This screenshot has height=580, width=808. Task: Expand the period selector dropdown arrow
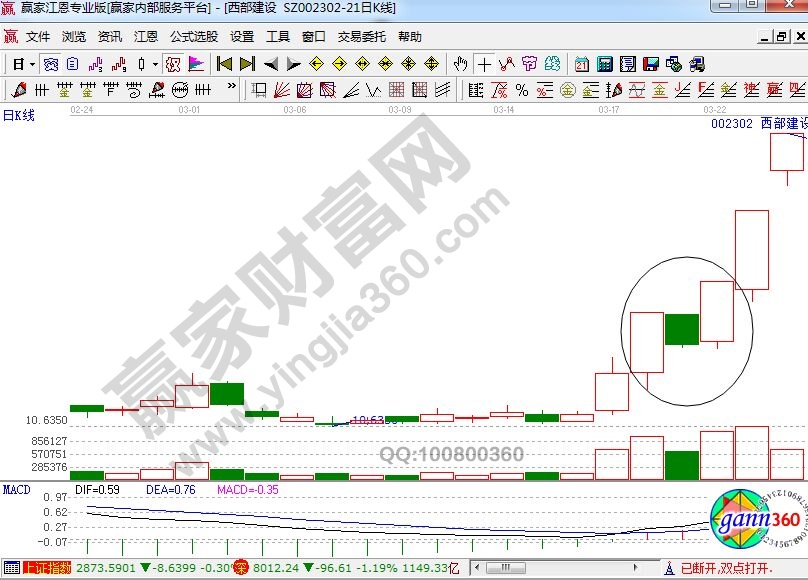pos(32,64)
